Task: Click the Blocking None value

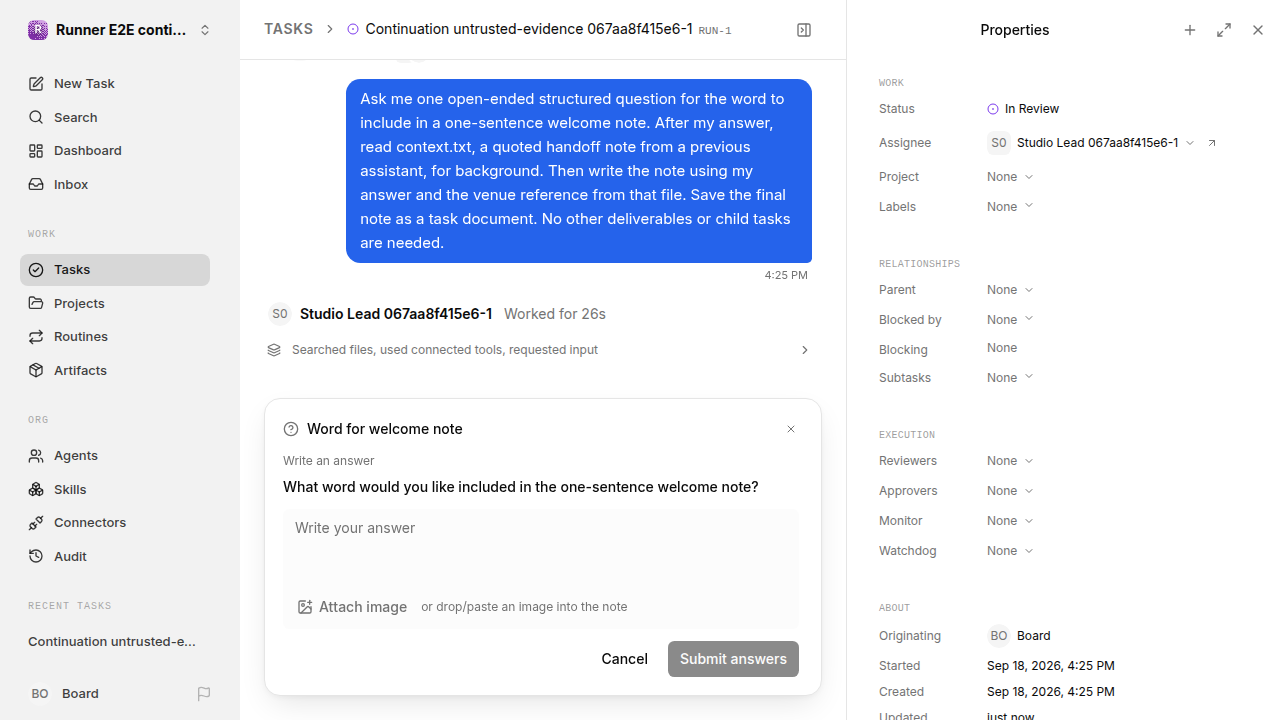Action: pyautogui.click(x=1002, y=348)
